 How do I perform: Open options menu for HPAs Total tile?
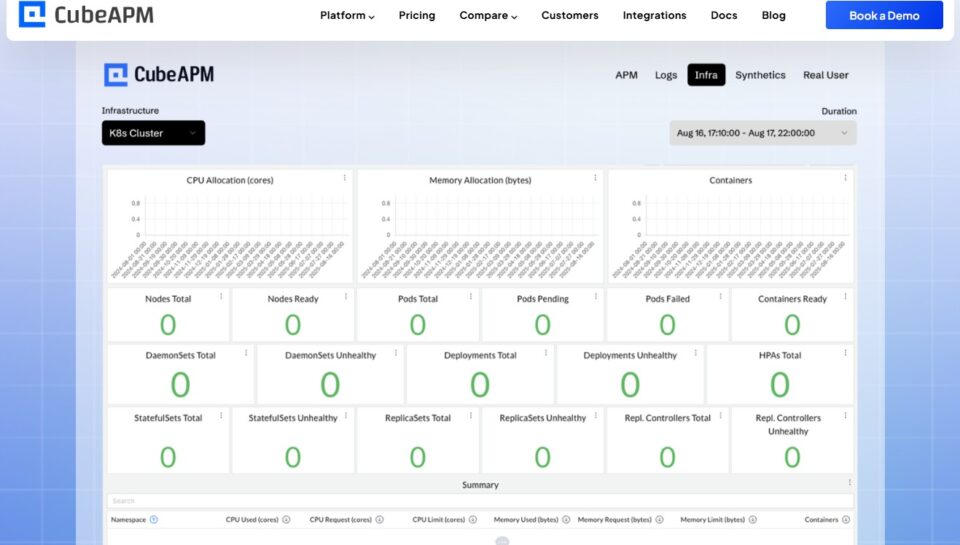click(x=846, y=353)
